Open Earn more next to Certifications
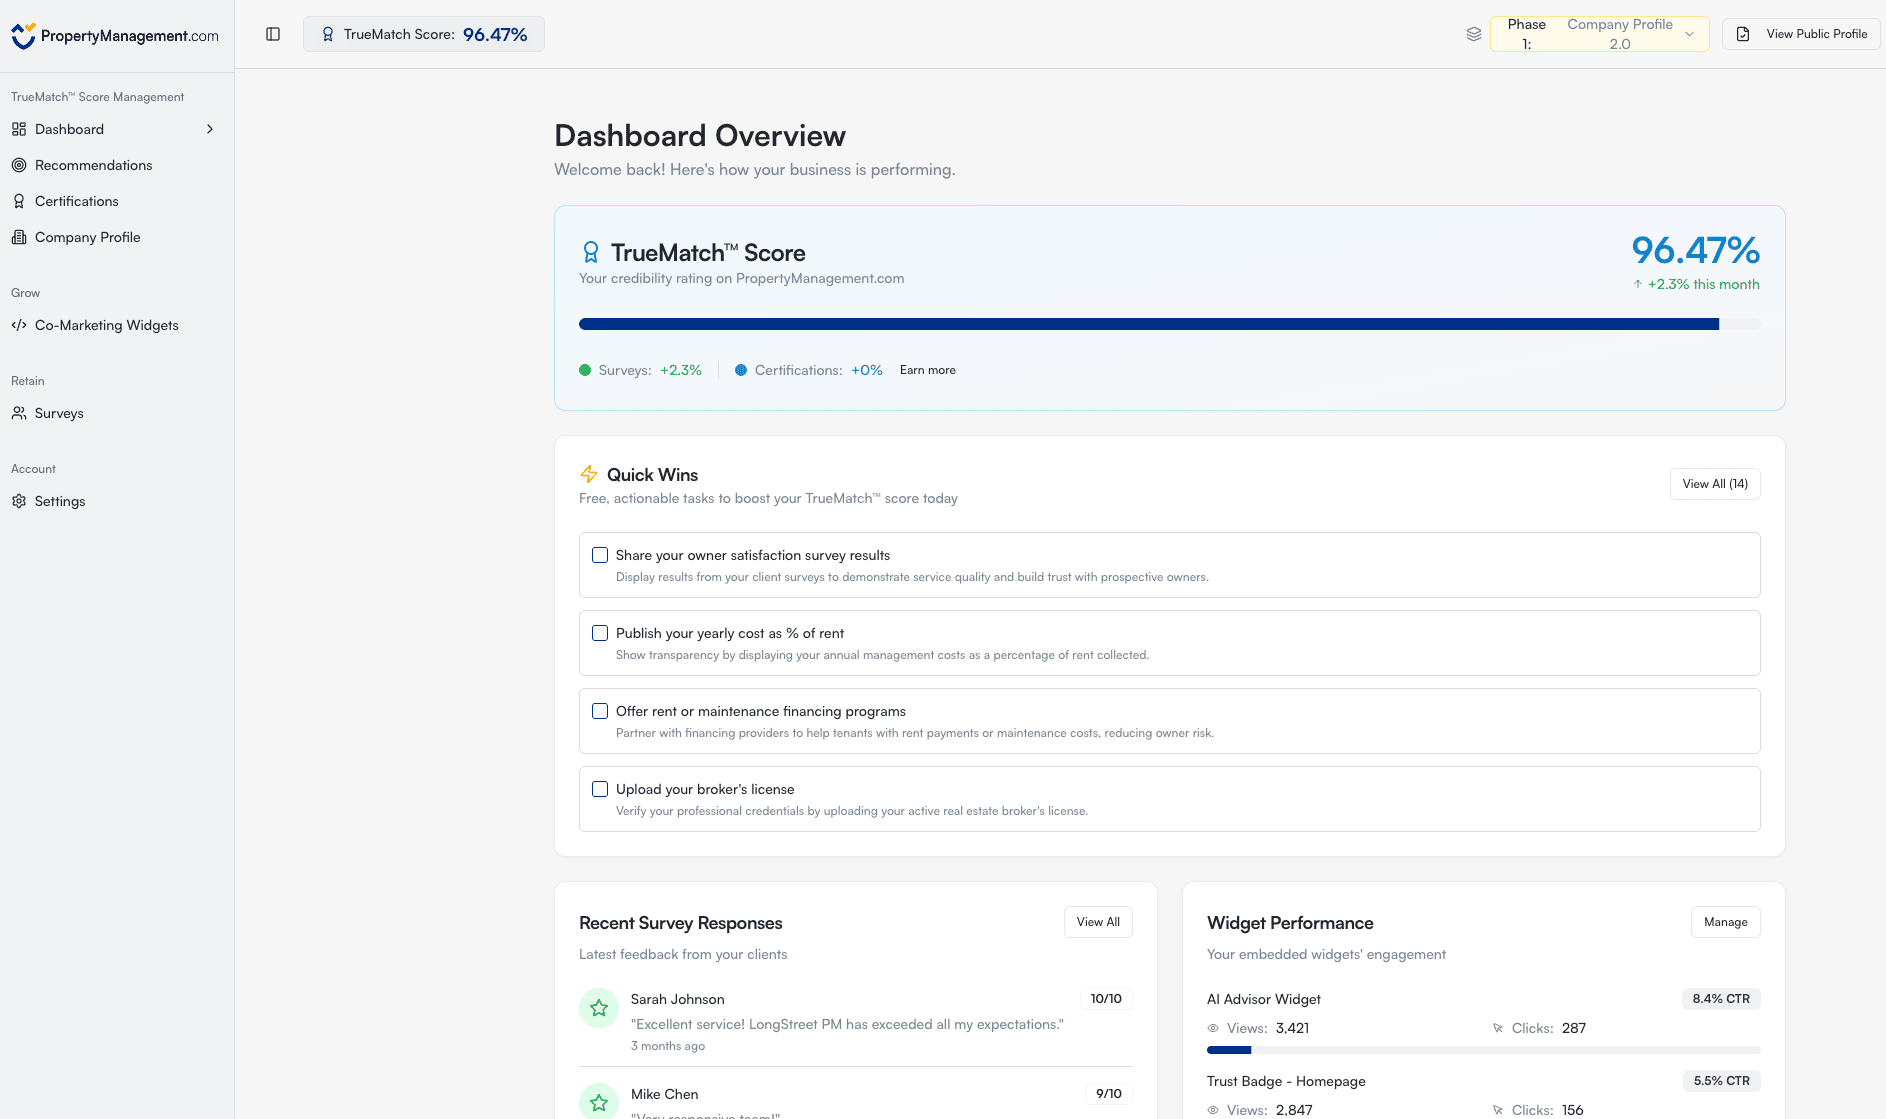 point(927,370)
